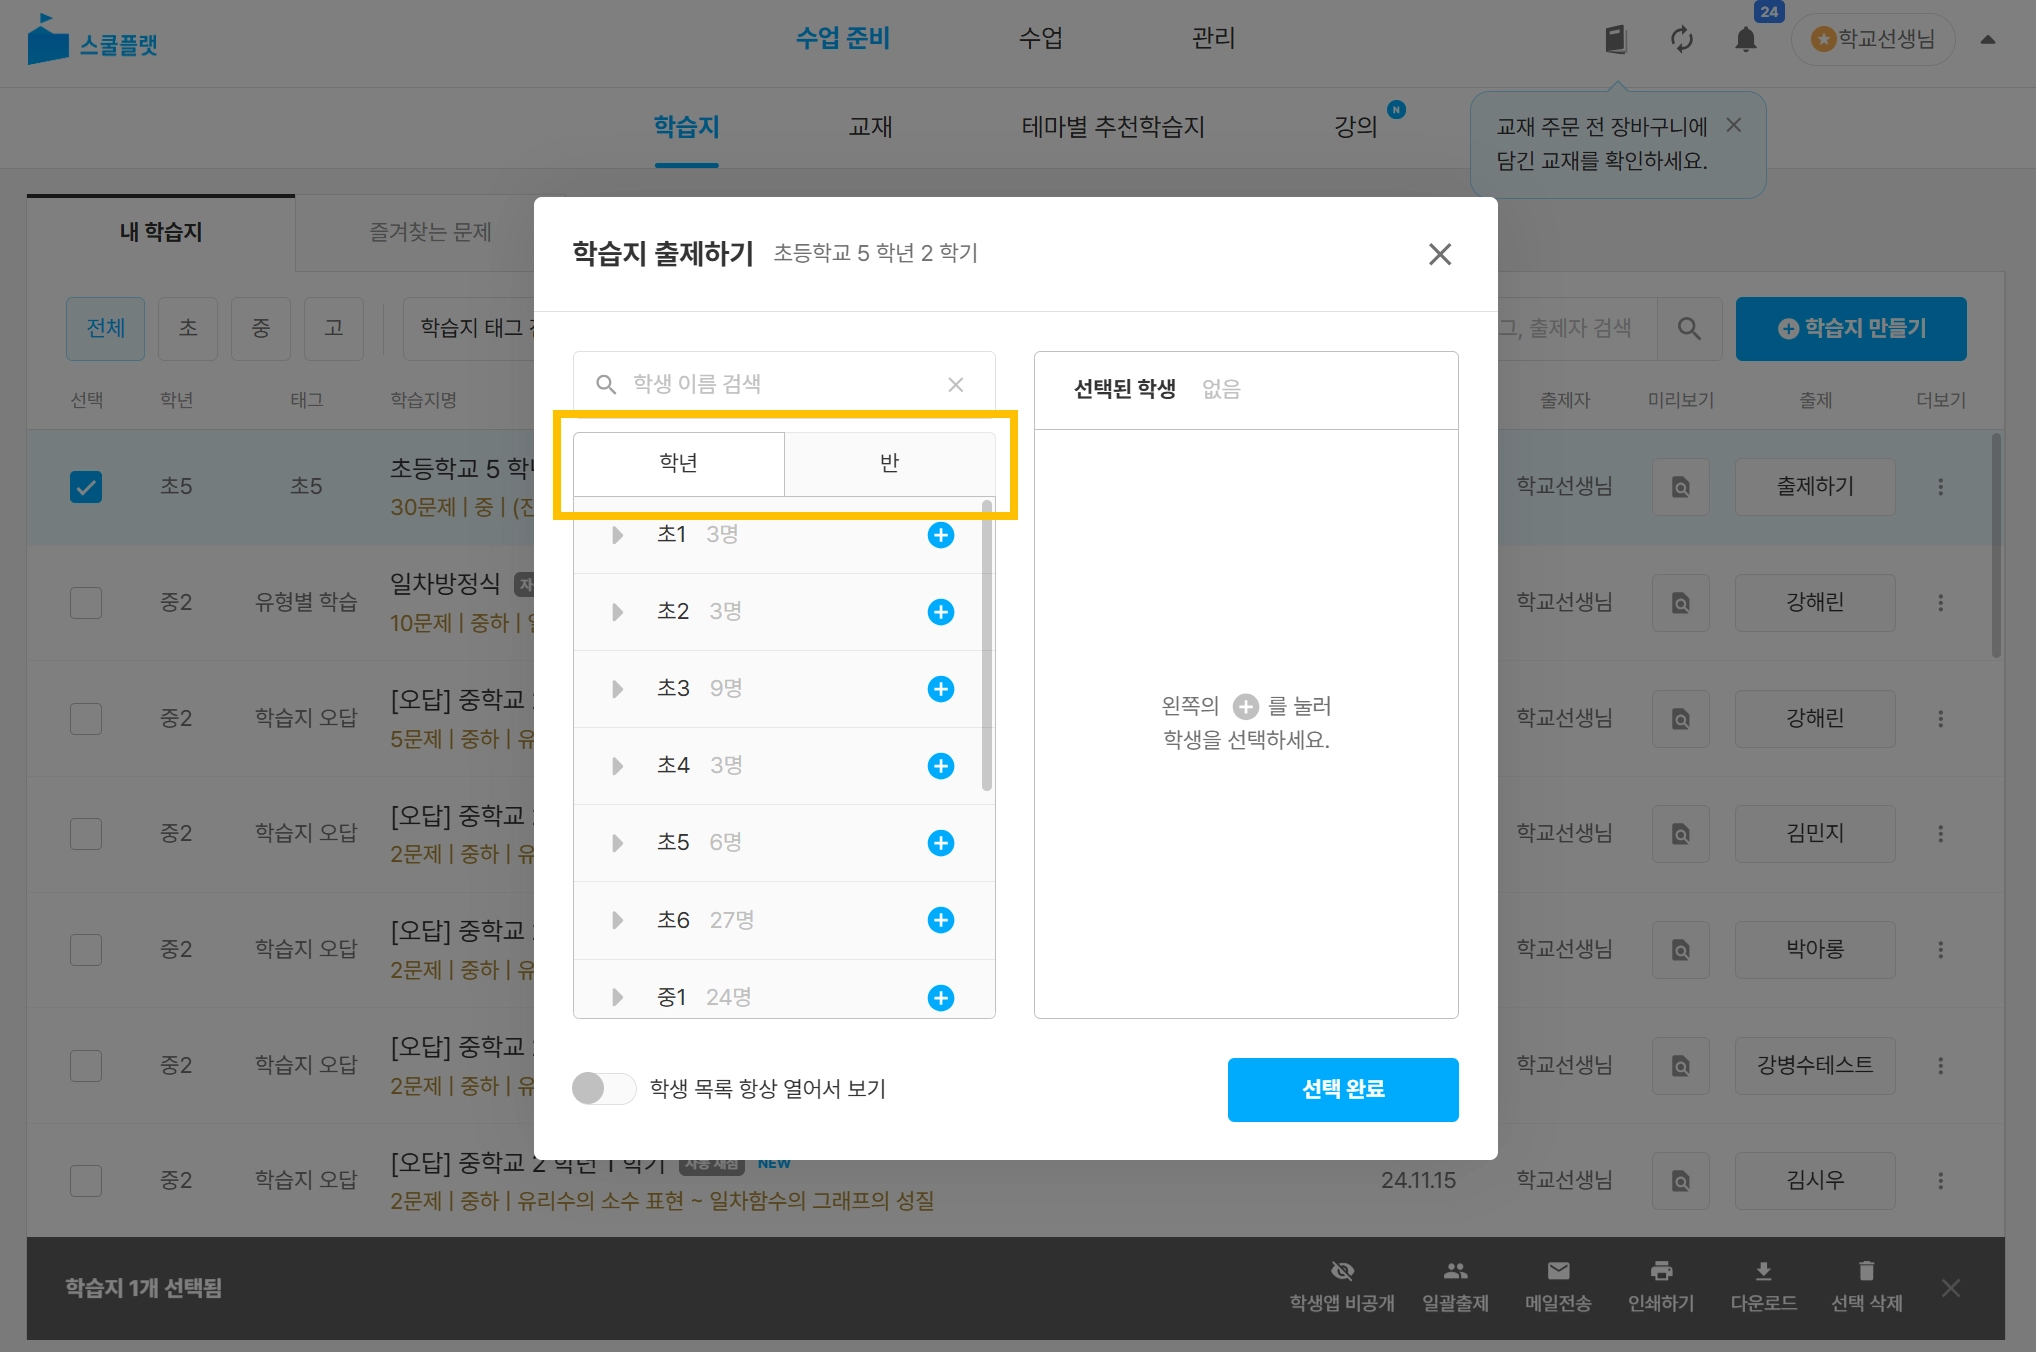
Task: Click the 다운로드 download icon
Action: coord(1763,1271)
